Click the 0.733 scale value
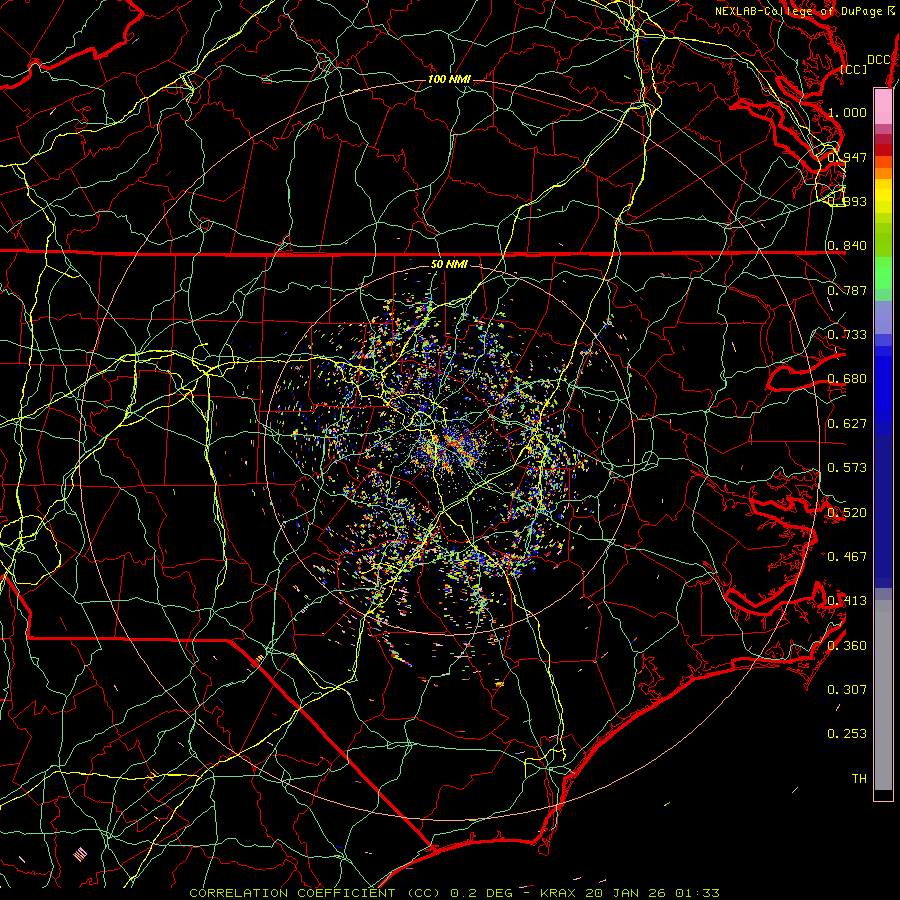Viewport: 900px width, 900px height. tap(847, 335)
